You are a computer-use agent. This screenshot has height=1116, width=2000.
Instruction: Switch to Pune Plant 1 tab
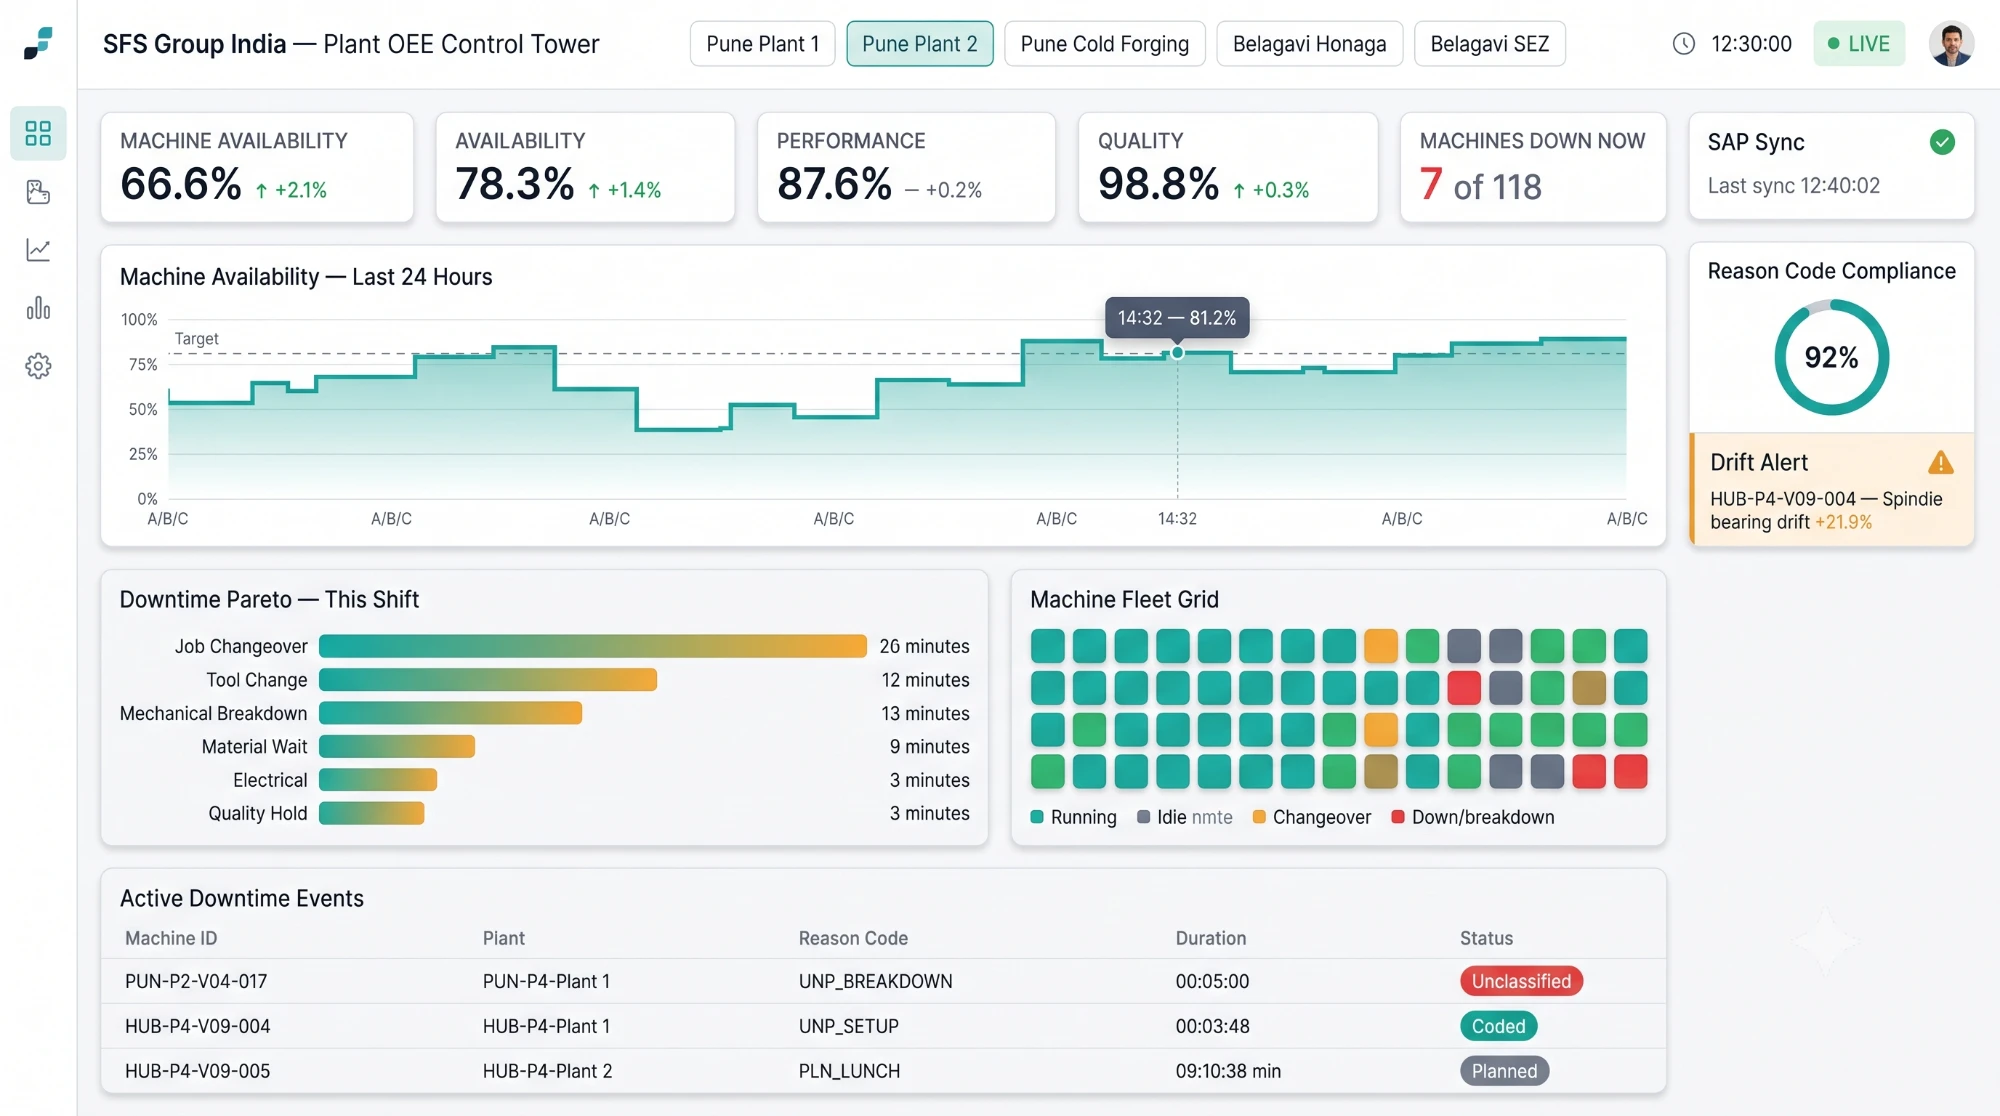click(762, 44)
